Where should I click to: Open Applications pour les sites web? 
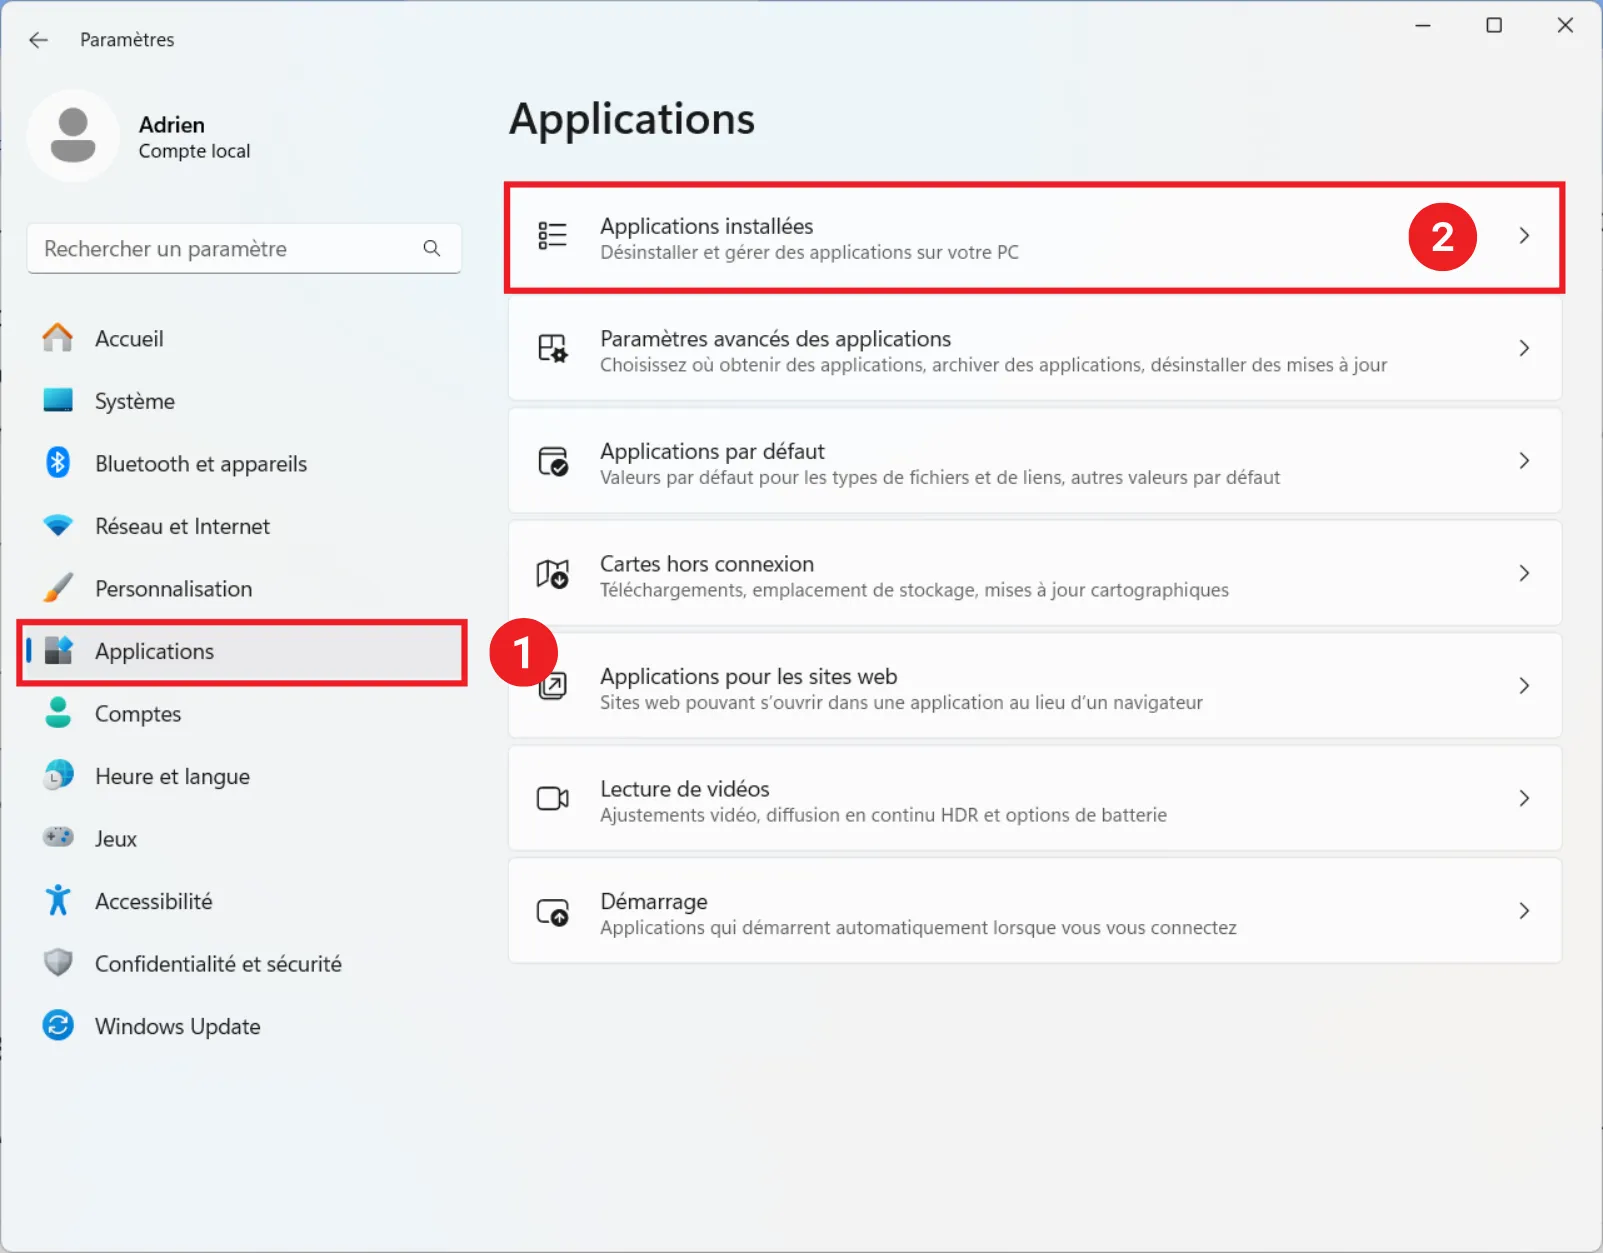coord(748,676)
